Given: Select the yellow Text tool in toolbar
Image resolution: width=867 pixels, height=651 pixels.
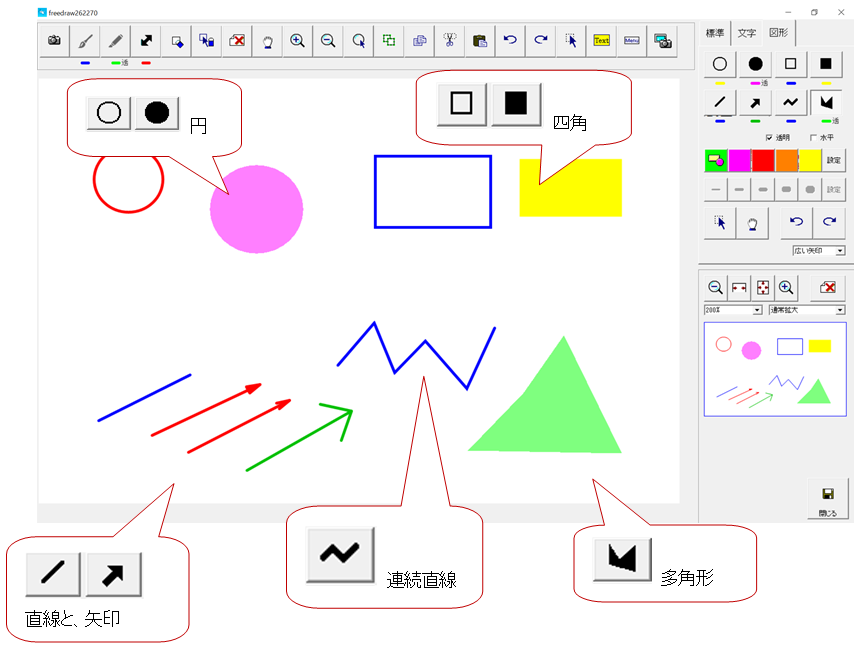Looking at the screenshot, I should point(601,41).
